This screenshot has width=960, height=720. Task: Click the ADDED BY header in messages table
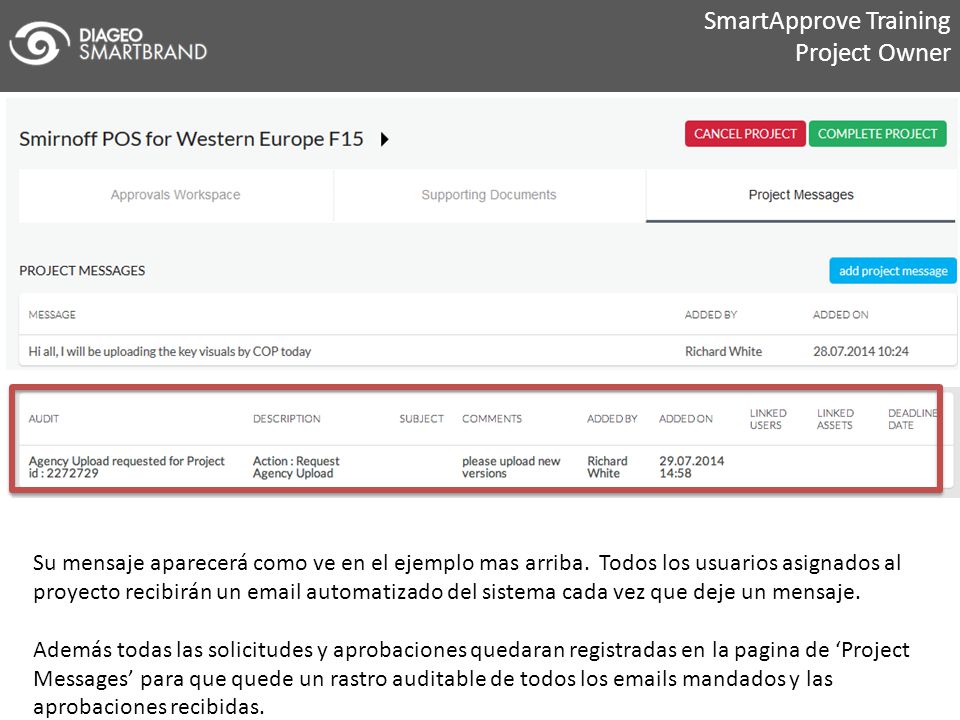pyautogui.click(x=711, y=315)
